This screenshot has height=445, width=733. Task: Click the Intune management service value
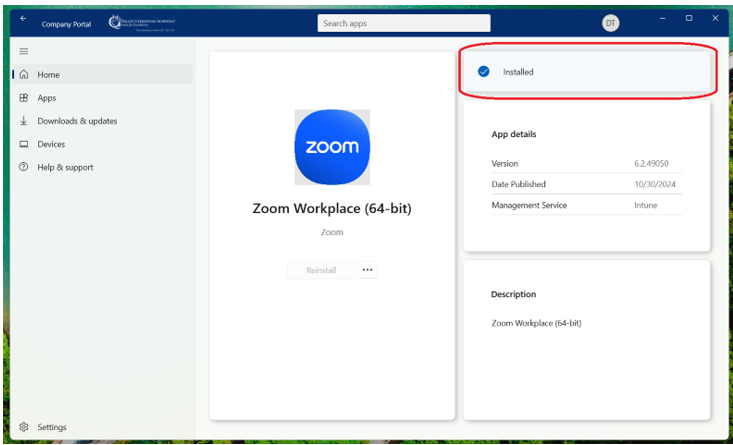click(646, 205)
